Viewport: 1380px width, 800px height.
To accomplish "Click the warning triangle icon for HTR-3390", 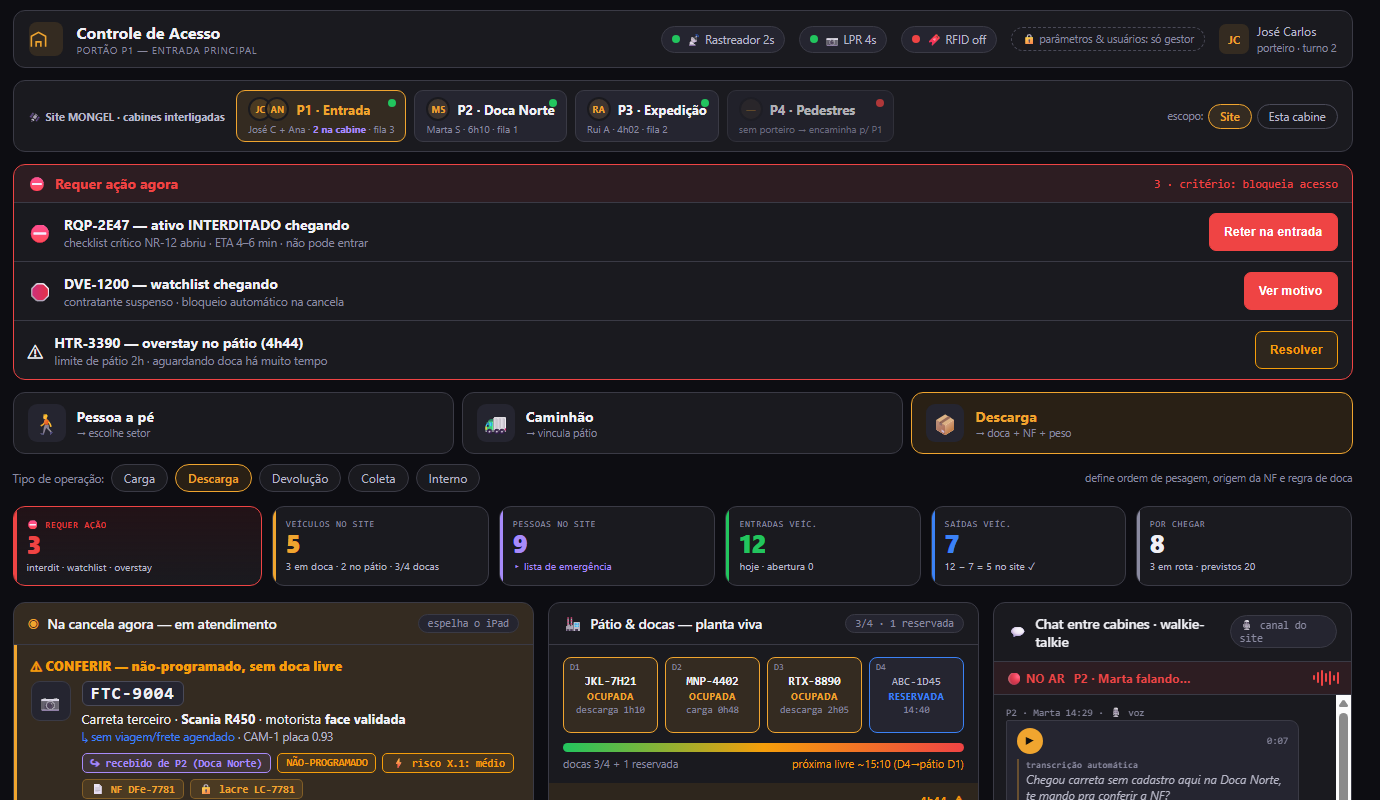I will 35,351.
